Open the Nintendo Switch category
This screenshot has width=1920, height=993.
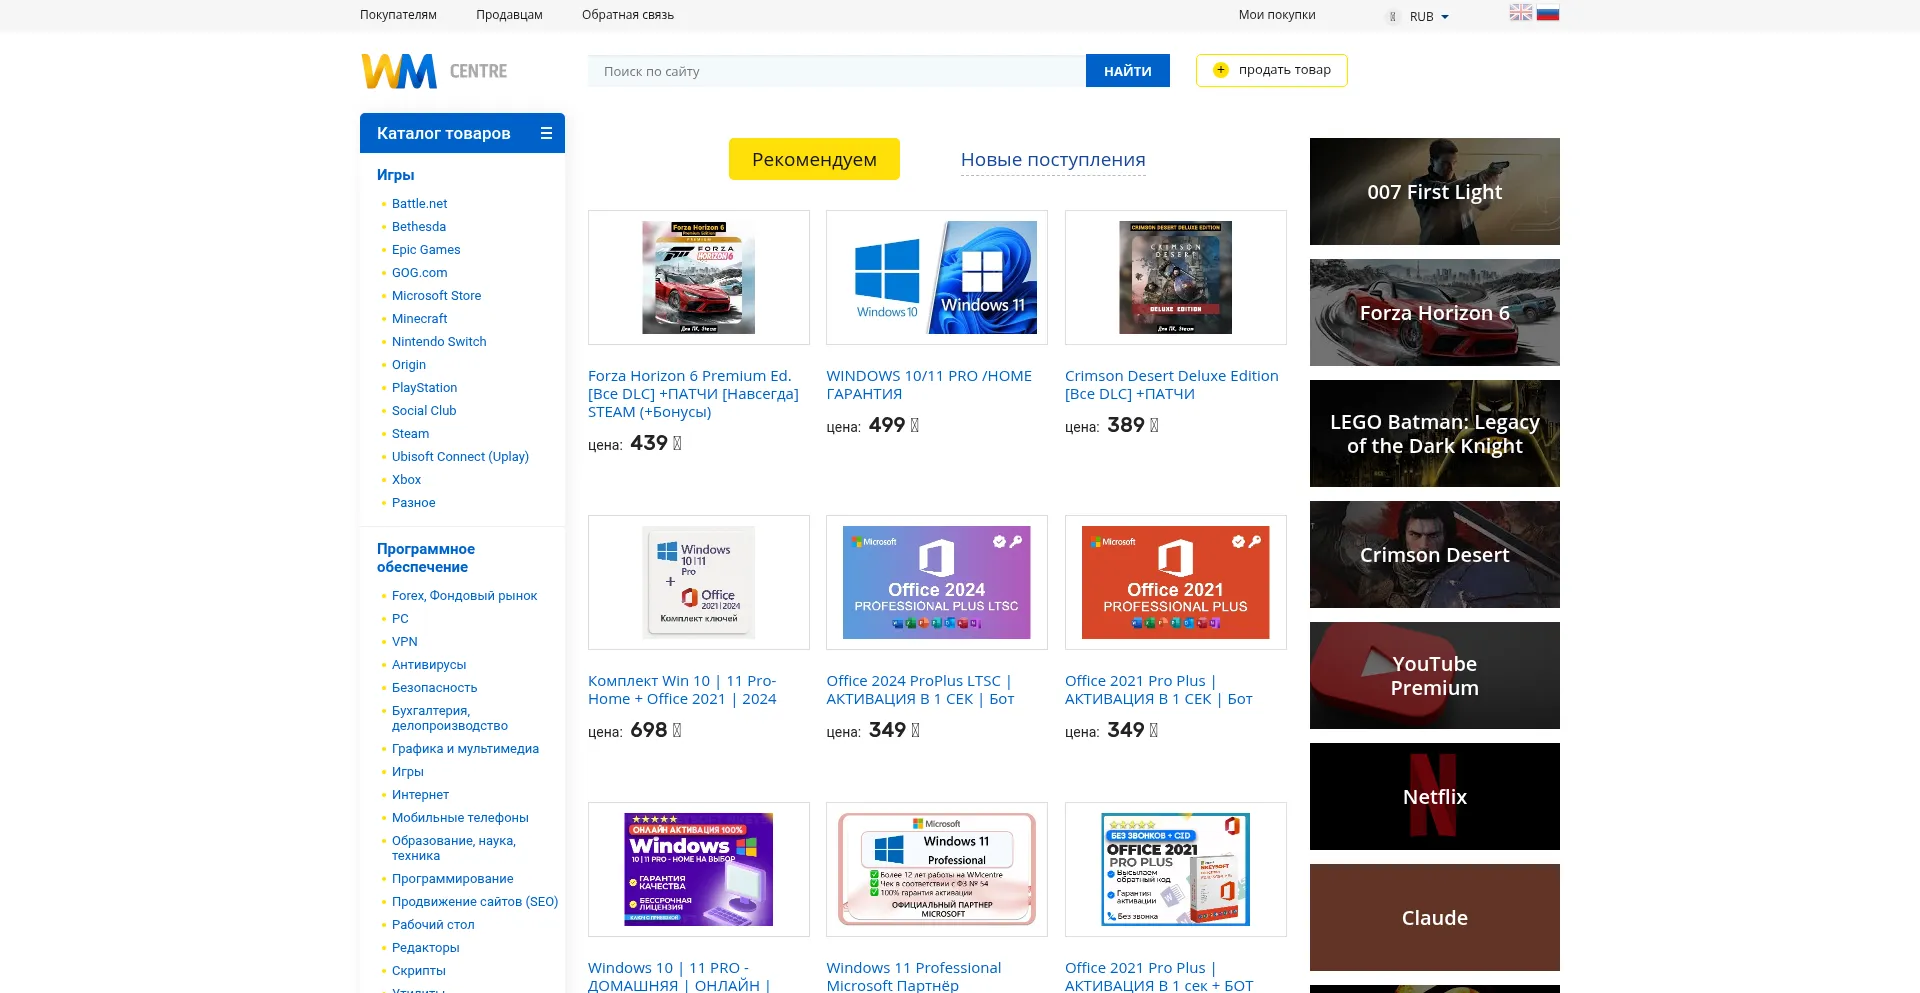pos(439,342)
